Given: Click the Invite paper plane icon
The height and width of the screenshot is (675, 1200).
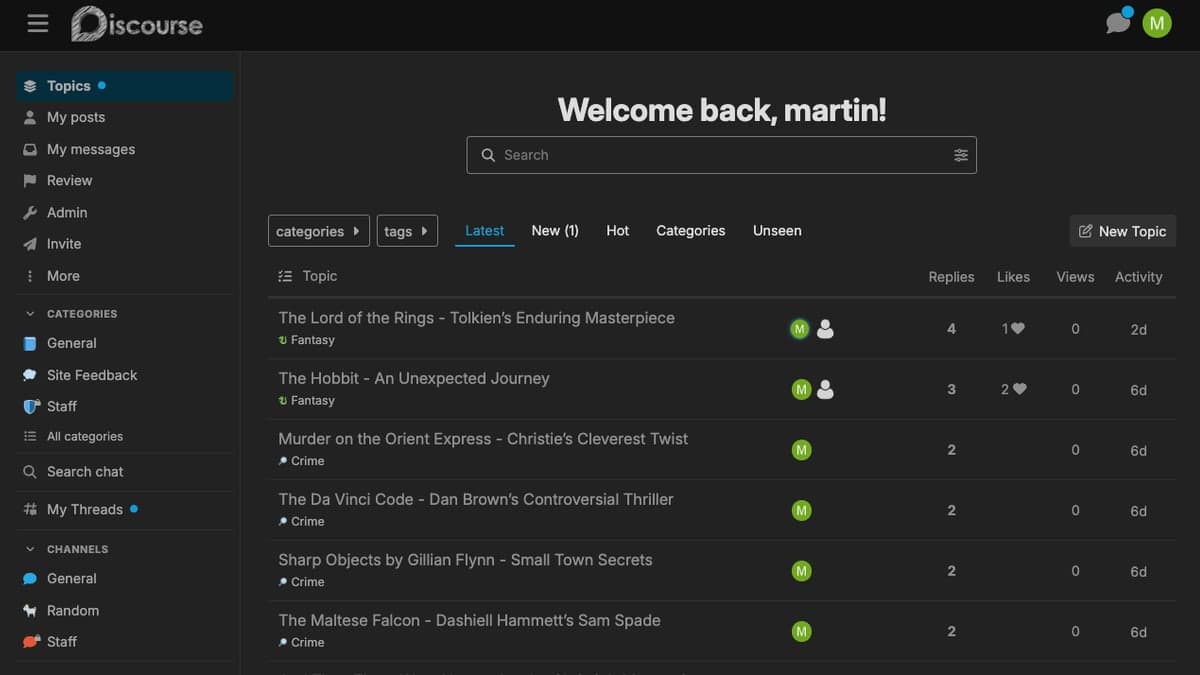Looking at the screenshot, I should pyautogui.click(x=30, y=244).
